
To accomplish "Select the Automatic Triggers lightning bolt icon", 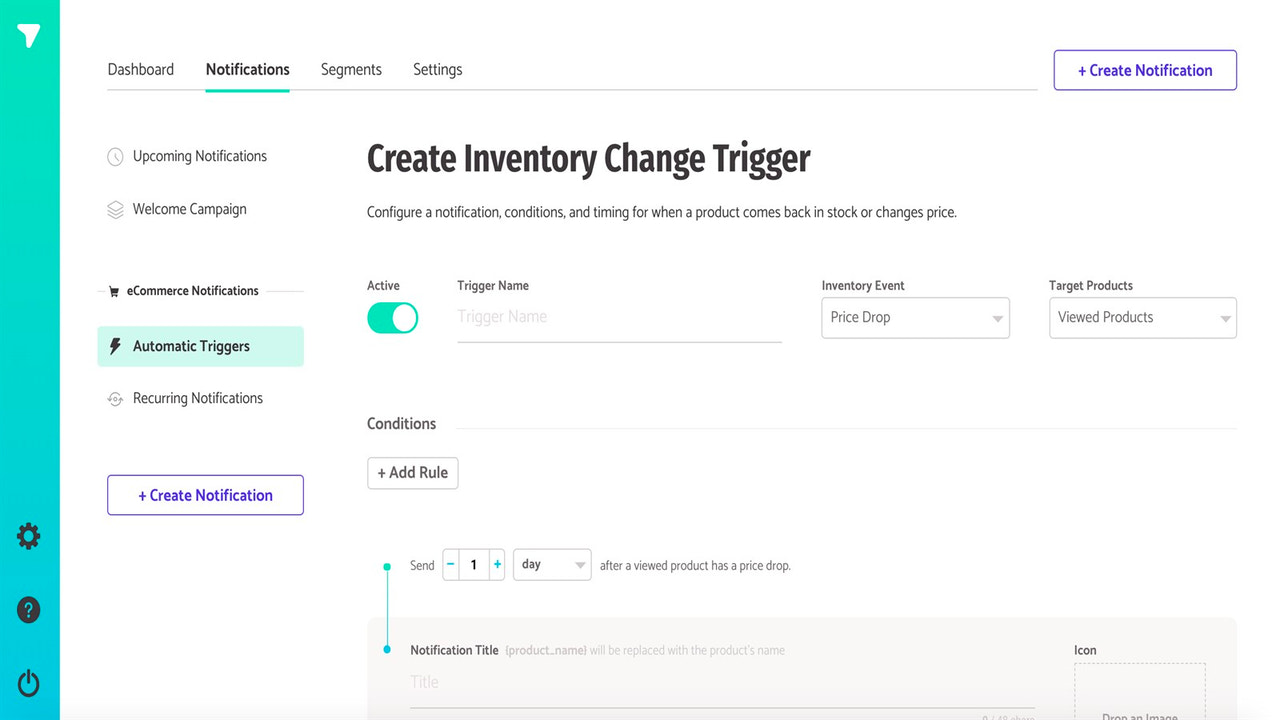I will tap(117, 345).
